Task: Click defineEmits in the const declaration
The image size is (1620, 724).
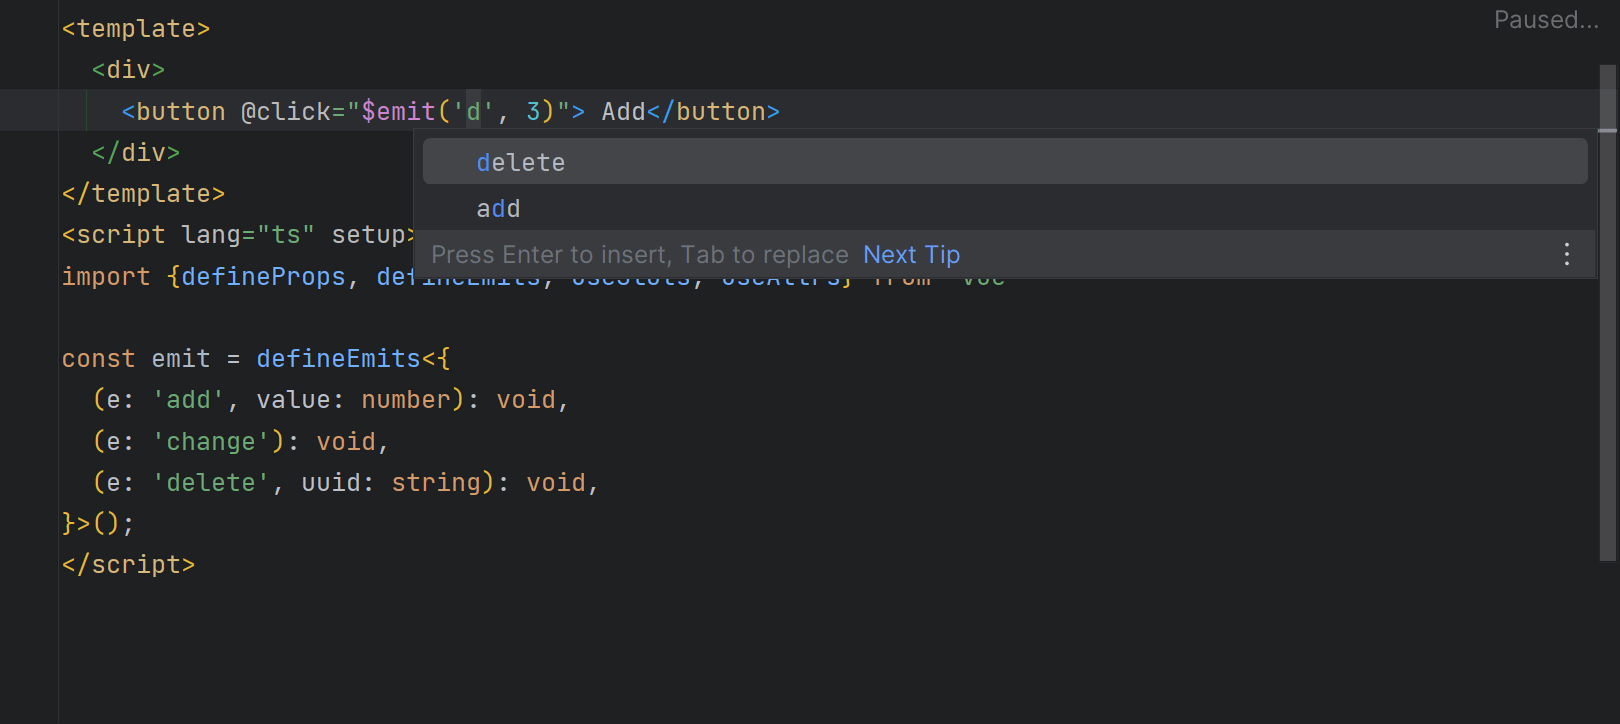Action: 338,358
